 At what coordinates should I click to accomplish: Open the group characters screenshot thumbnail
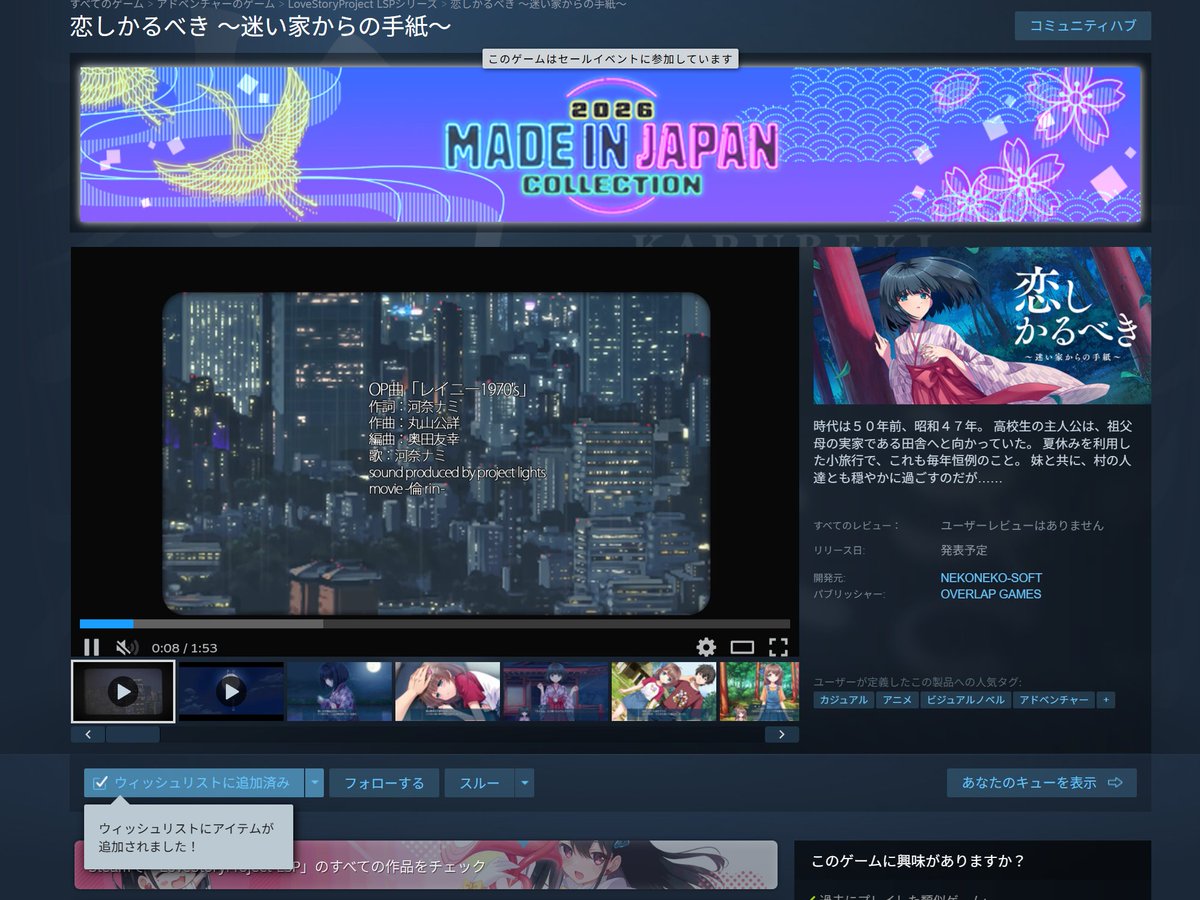click(x=663, y=691)
